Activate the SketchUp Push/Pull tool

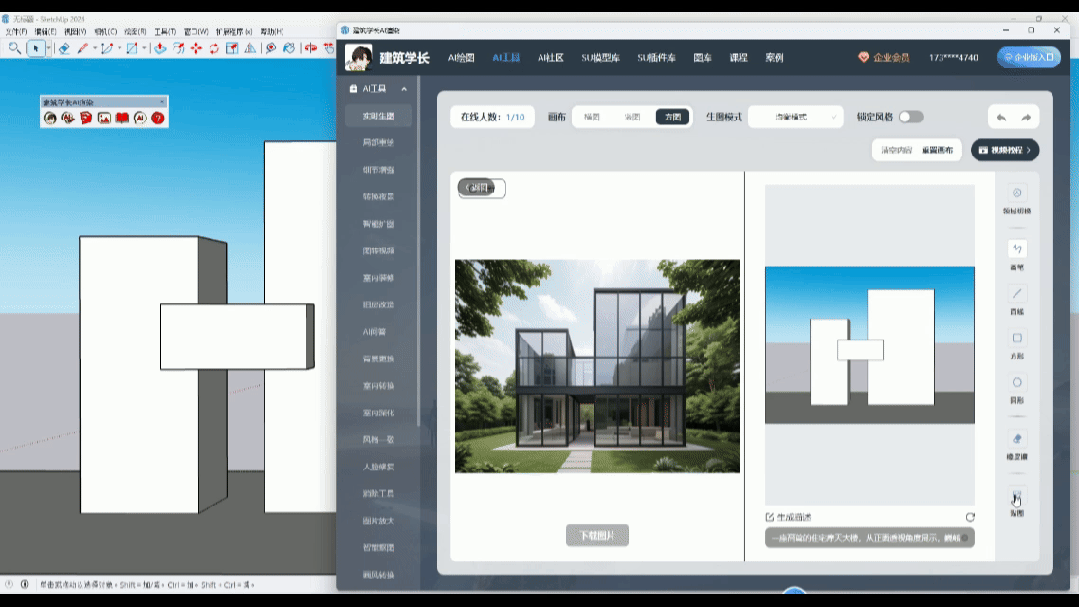coord(160,48)
